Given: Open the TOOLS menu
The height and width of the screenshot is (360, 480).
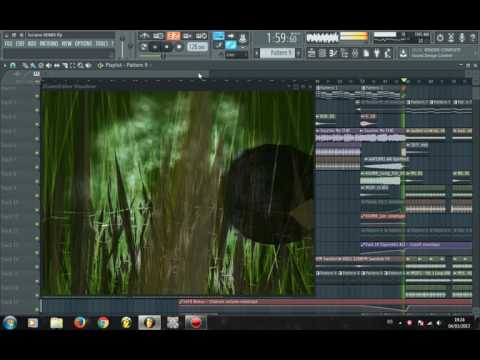Looking at the screenshot, I should (x=102, y=44).
